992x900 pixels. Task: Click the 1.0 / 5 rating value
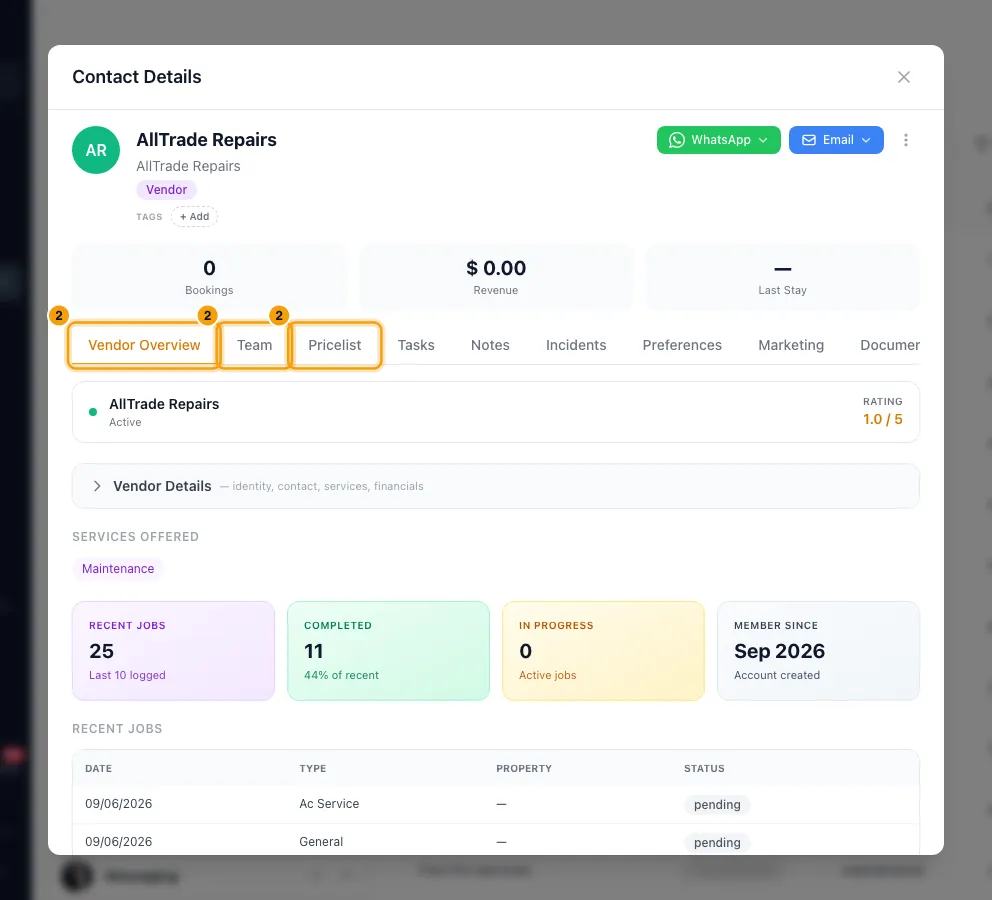coord(883,419)
